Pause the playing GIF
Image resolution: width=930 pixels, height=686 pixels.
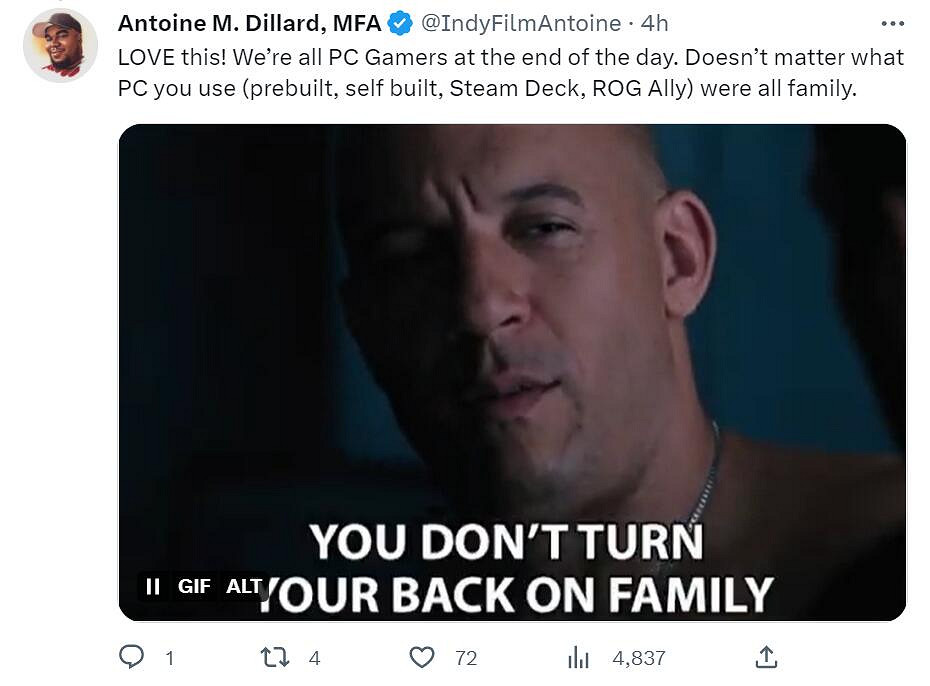(x=152, y=586)
